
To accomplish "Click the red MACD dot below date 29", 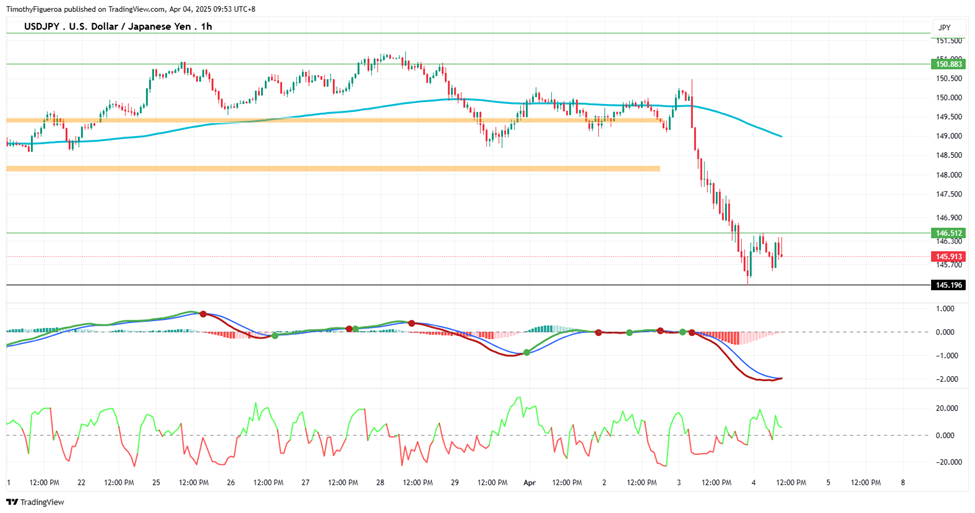I will pyautogui.click(x=411, y=323).
